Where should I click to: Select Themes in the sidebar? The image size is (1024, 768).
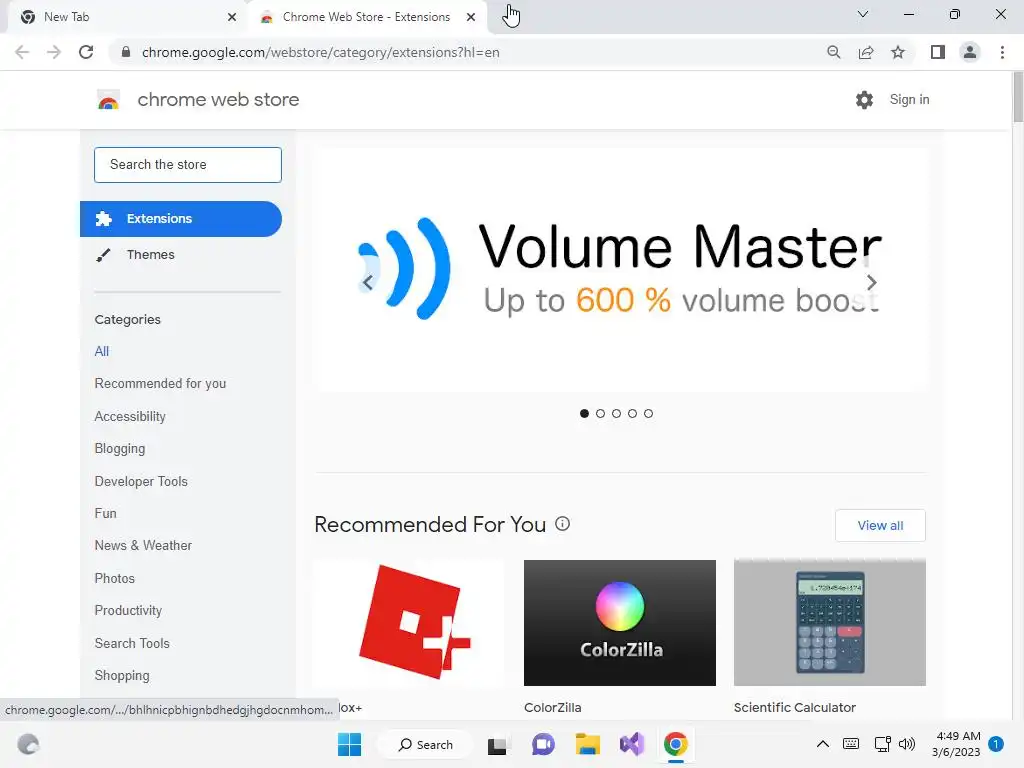[150, 255]
